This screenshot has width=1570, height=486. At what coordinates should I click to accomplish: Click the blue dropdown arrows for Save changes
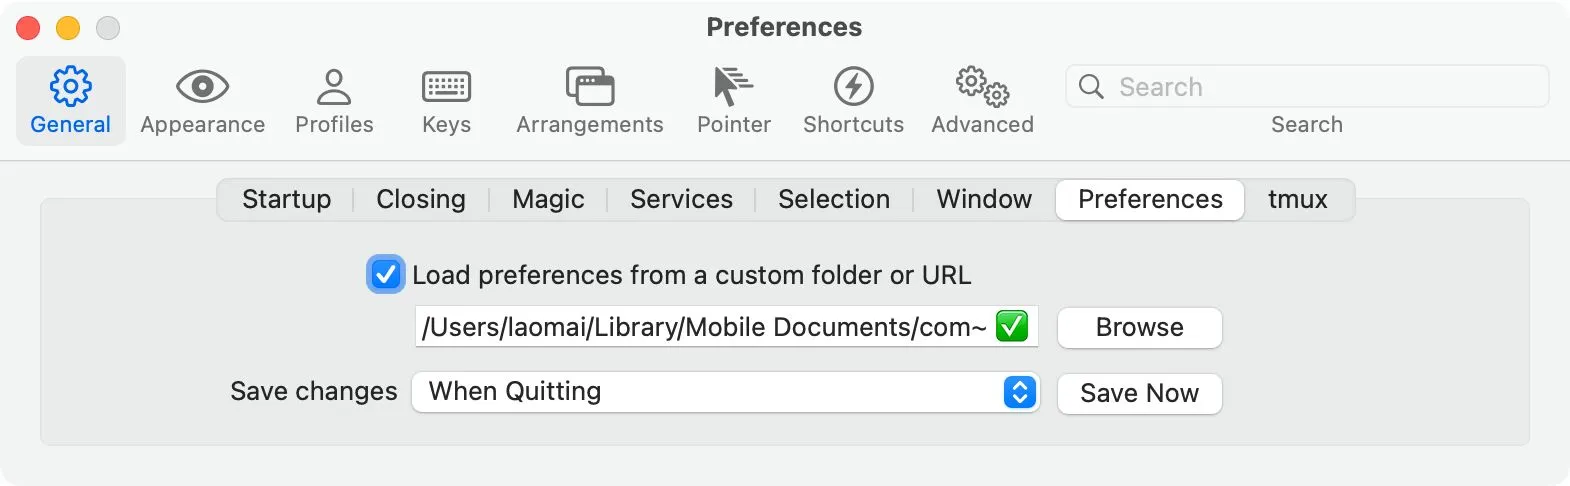[x=1019, y=392]
